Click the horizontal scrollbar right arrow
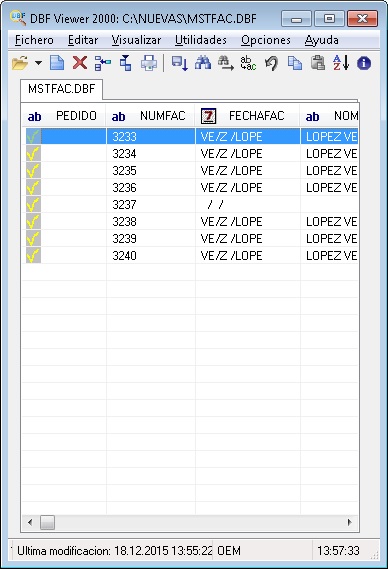388x569 pixels. click(x=350, y=523)
